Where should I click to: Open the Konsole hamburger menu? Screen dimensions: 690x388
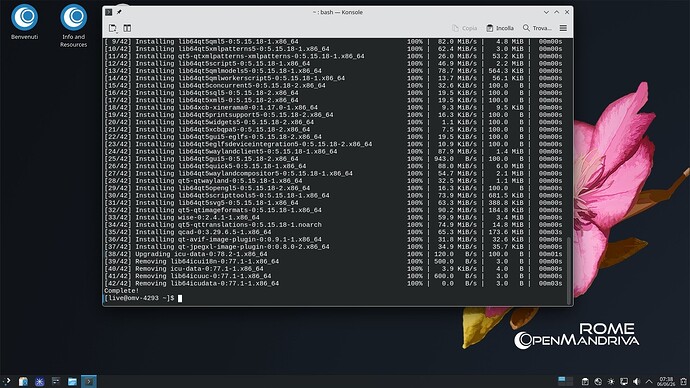(563, 28)
